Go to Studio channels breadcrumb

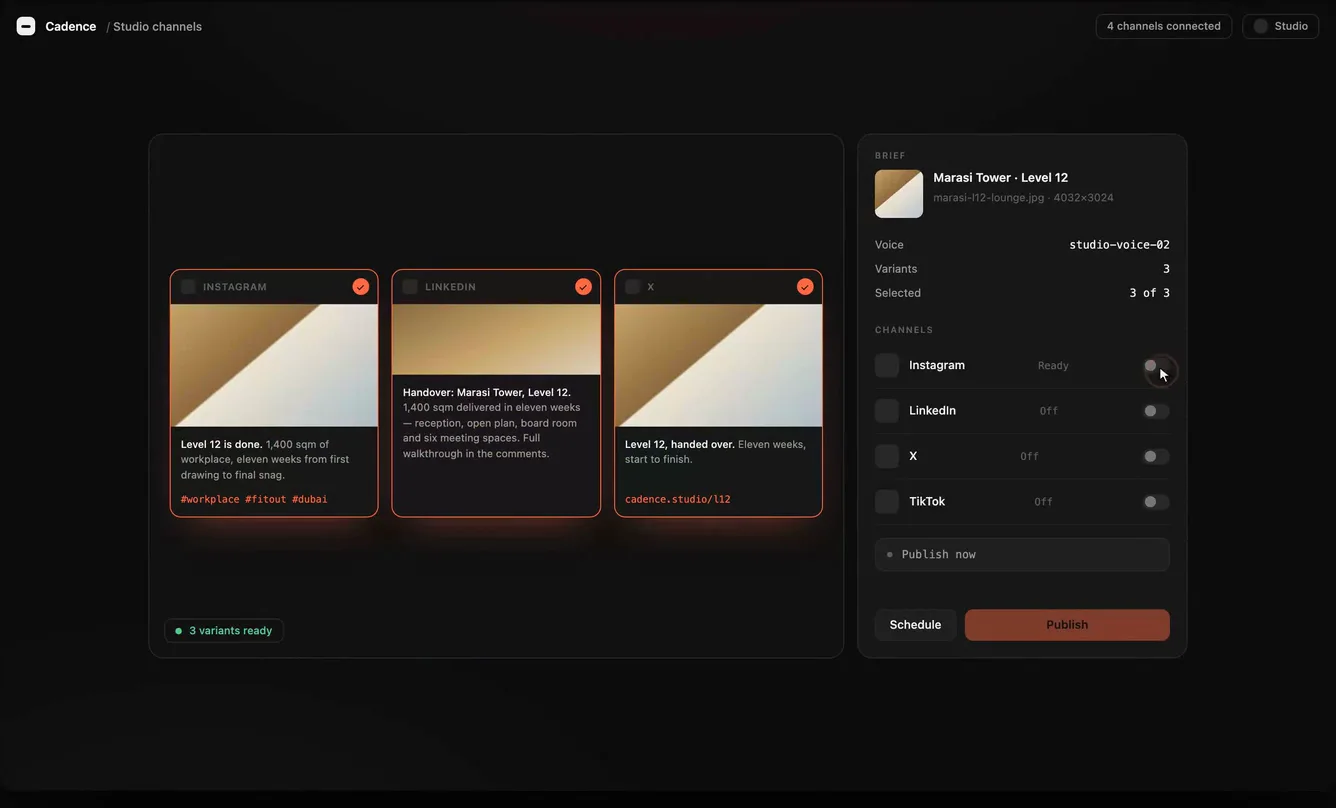tap(157, 27)
